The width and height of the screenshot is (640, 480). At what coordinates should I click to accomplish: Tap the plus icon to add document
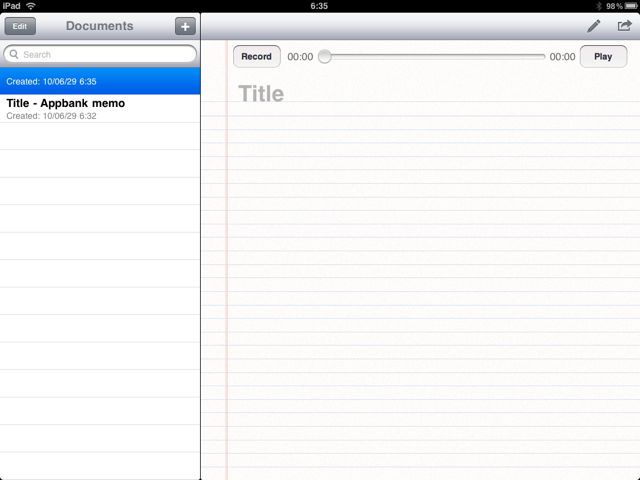pyautogui.click(x=185, y=27)
